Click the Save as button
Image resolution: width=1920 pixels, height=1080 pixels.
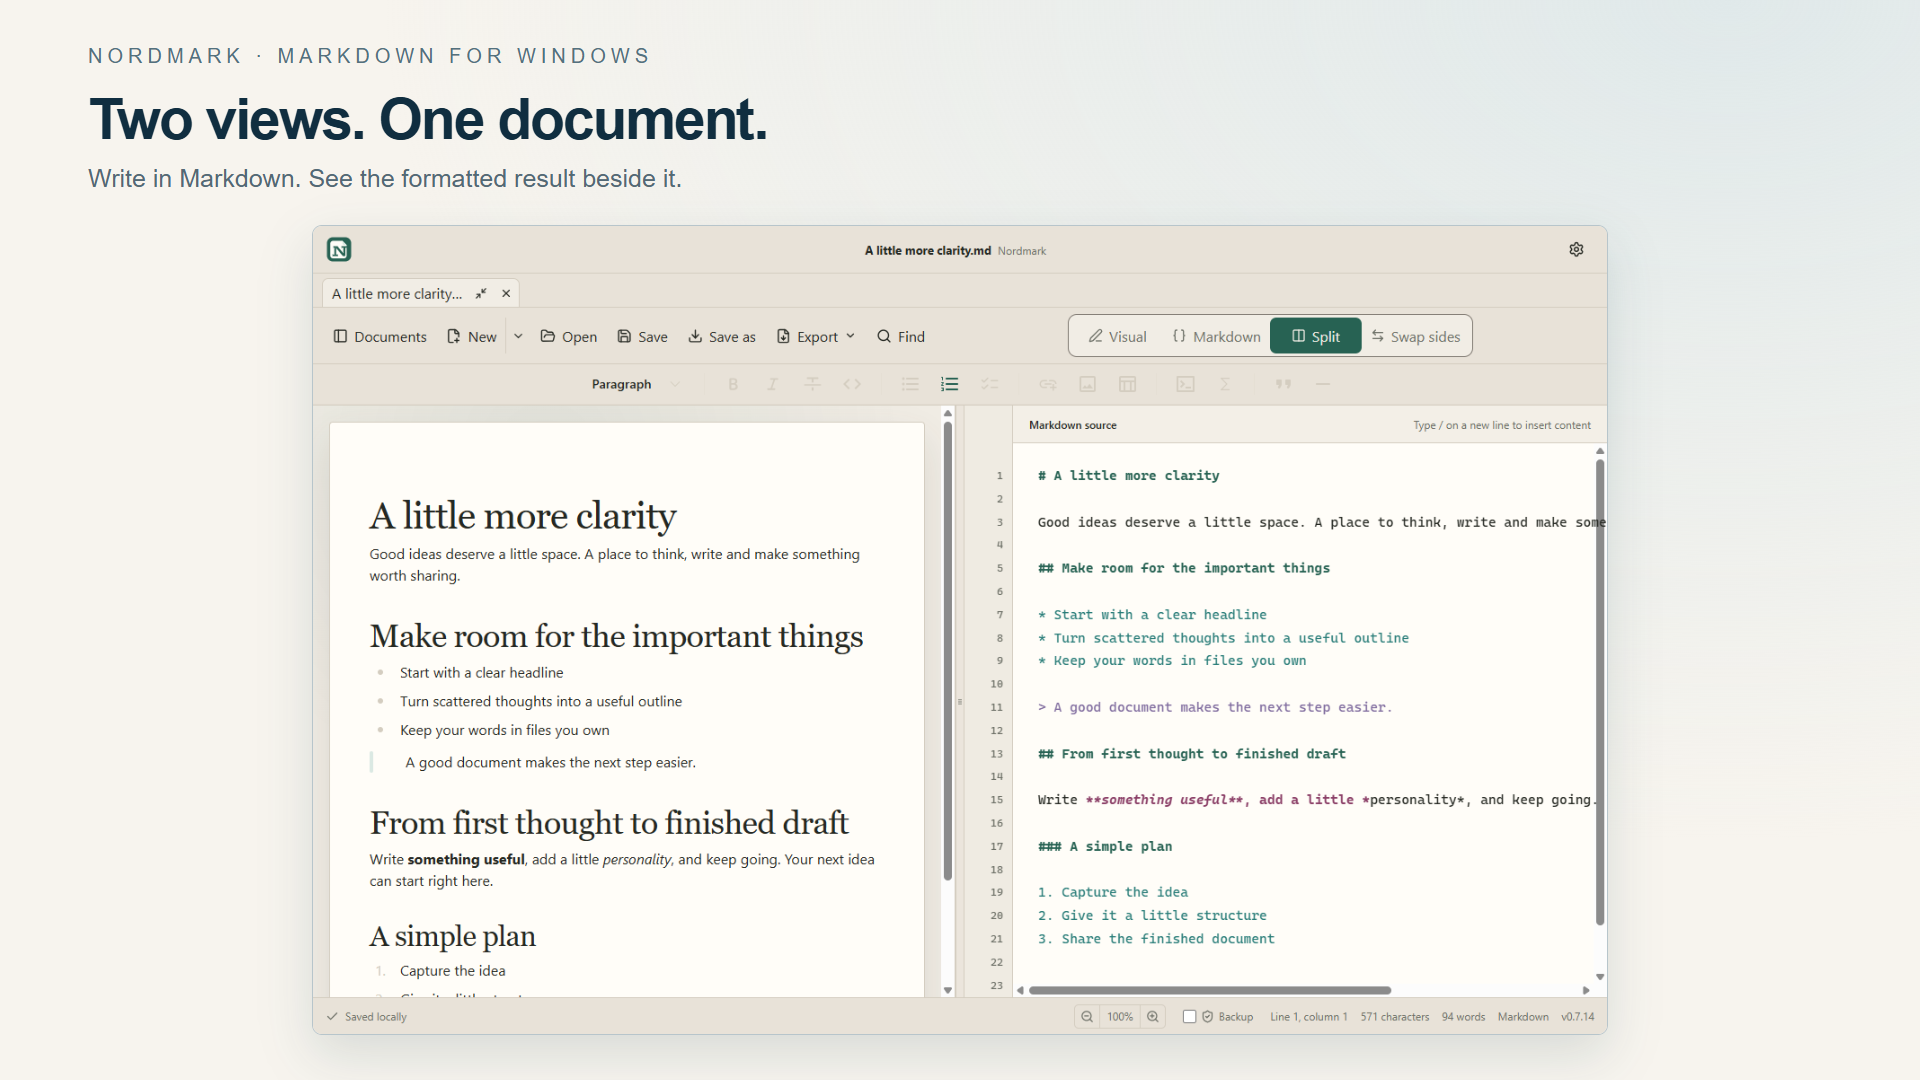click(722, 337)
